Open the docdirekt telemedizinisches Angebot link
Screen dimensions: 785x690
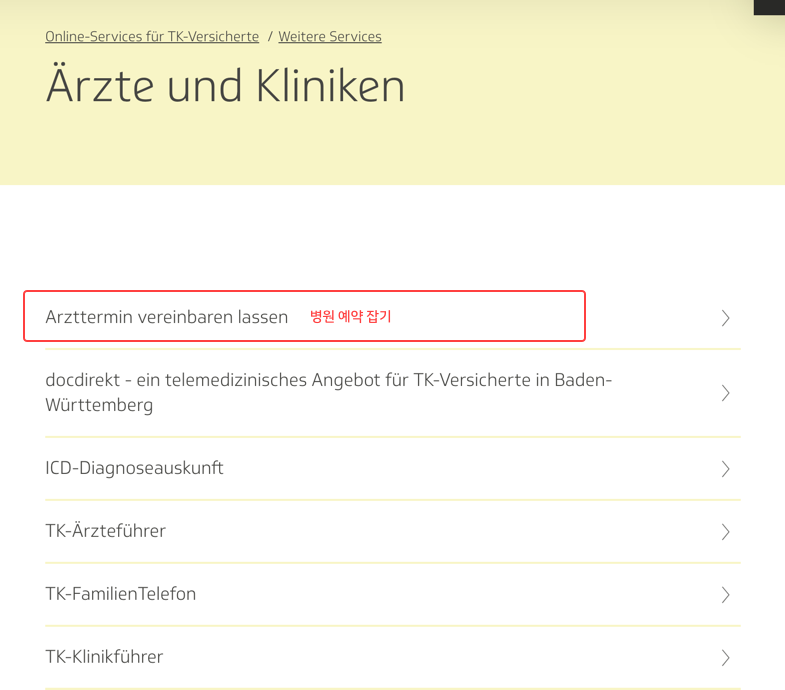[x=329, y=393]
